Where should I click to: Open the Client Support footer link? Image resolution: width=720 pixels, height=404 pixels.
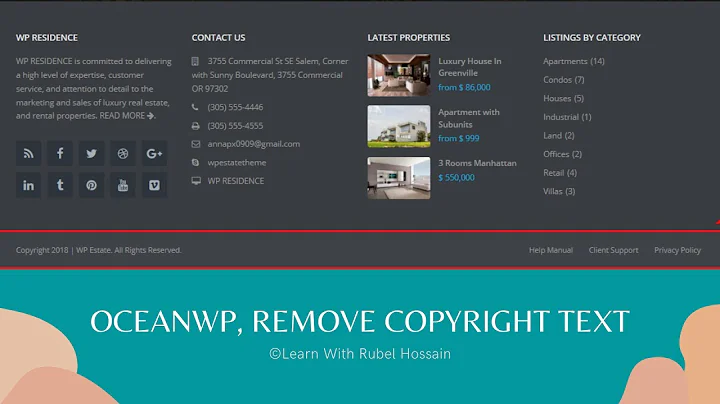click(x=613, y=250)
